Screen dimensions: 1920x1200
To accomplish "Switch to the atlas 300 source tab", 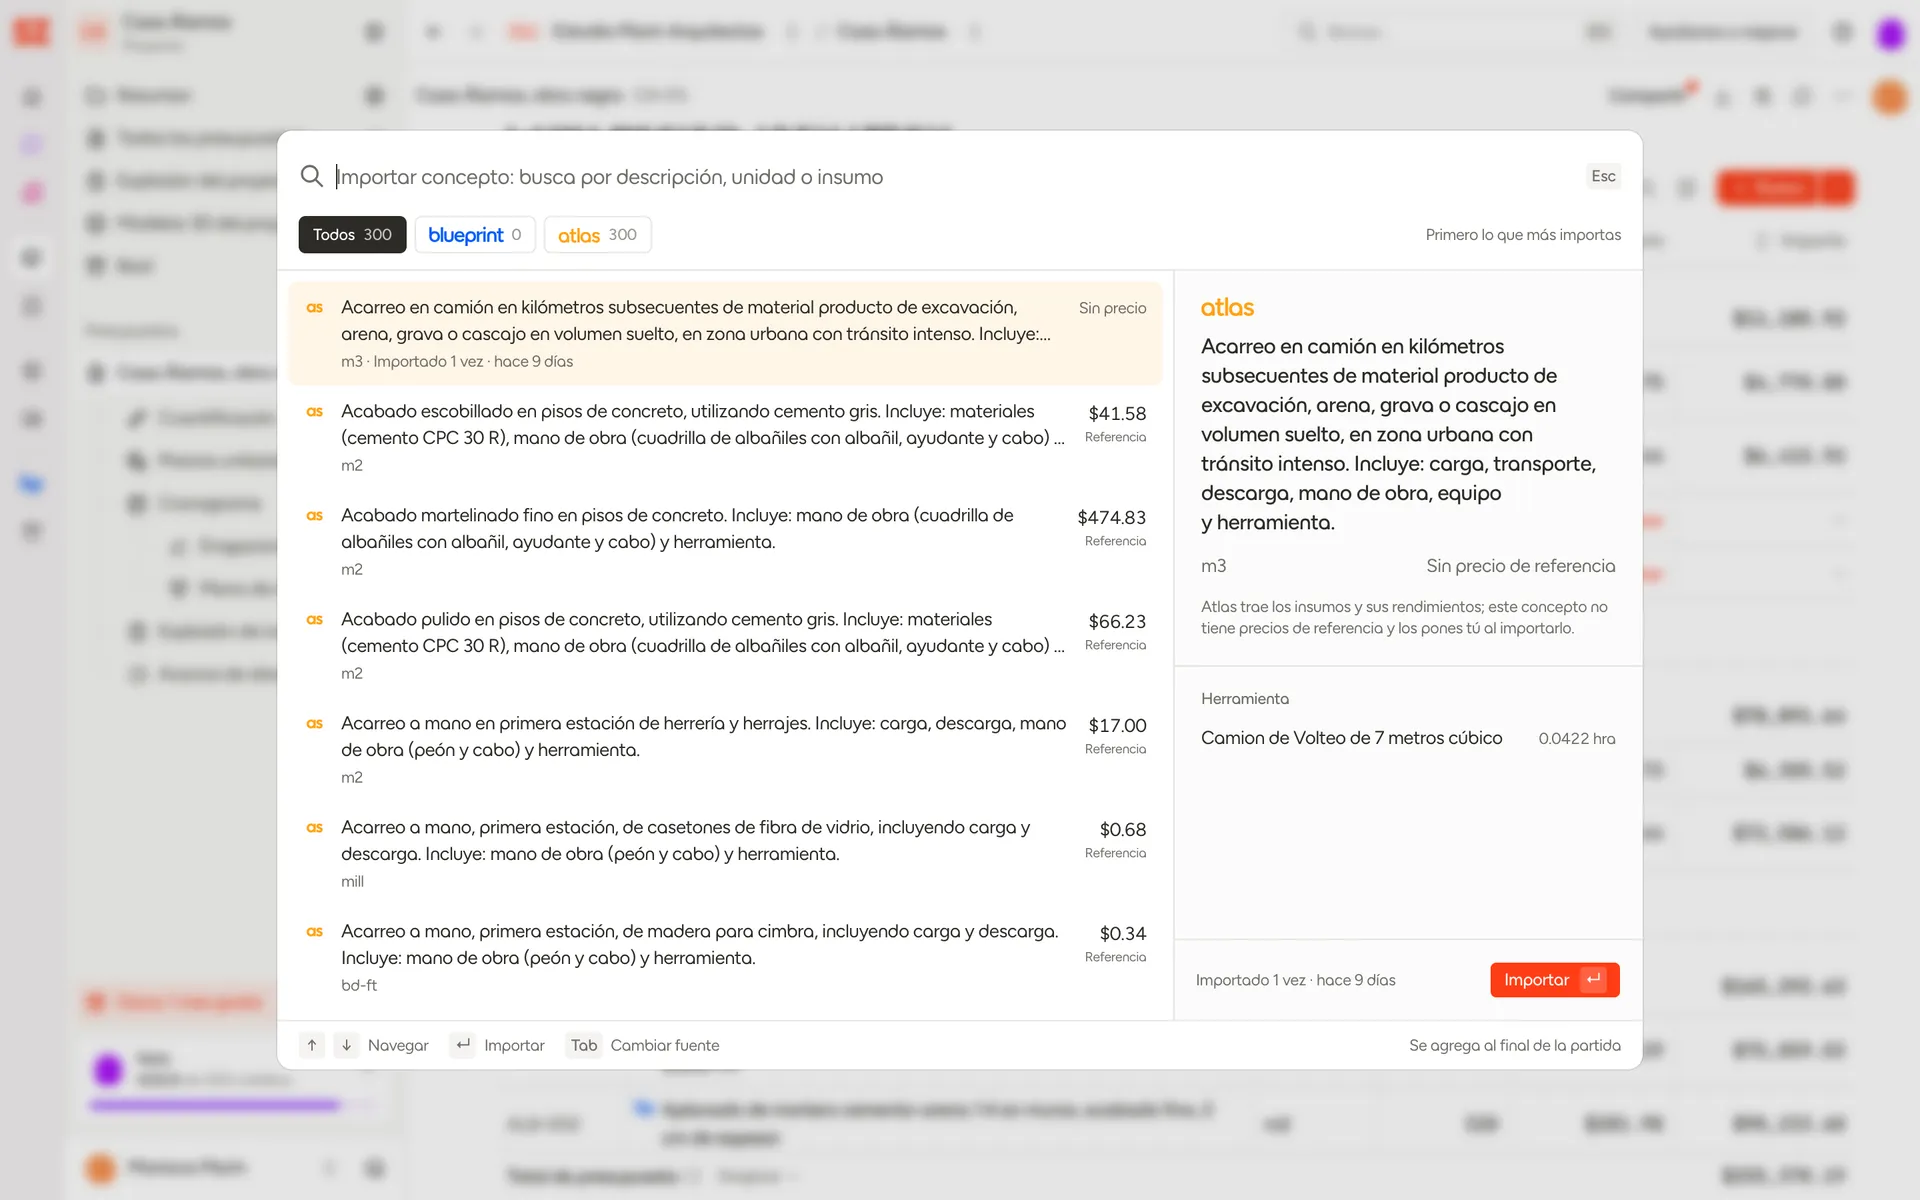I will point(597,235).
